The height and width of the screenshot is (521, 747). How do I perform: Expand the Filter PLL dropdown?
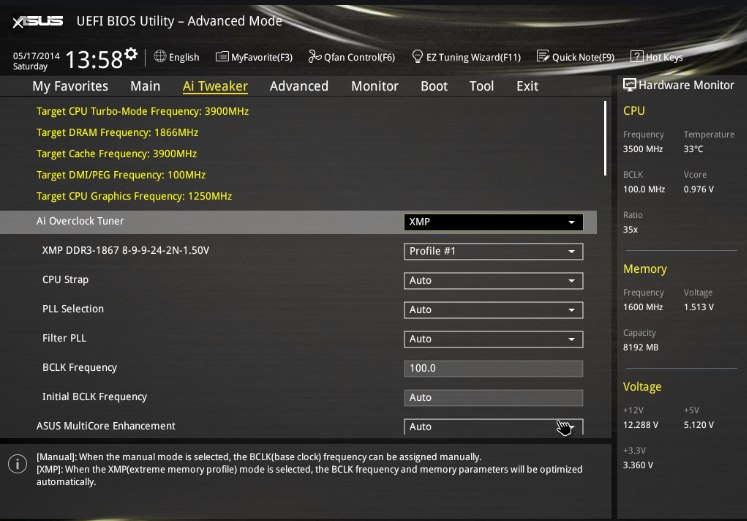(x=494, y=339)
